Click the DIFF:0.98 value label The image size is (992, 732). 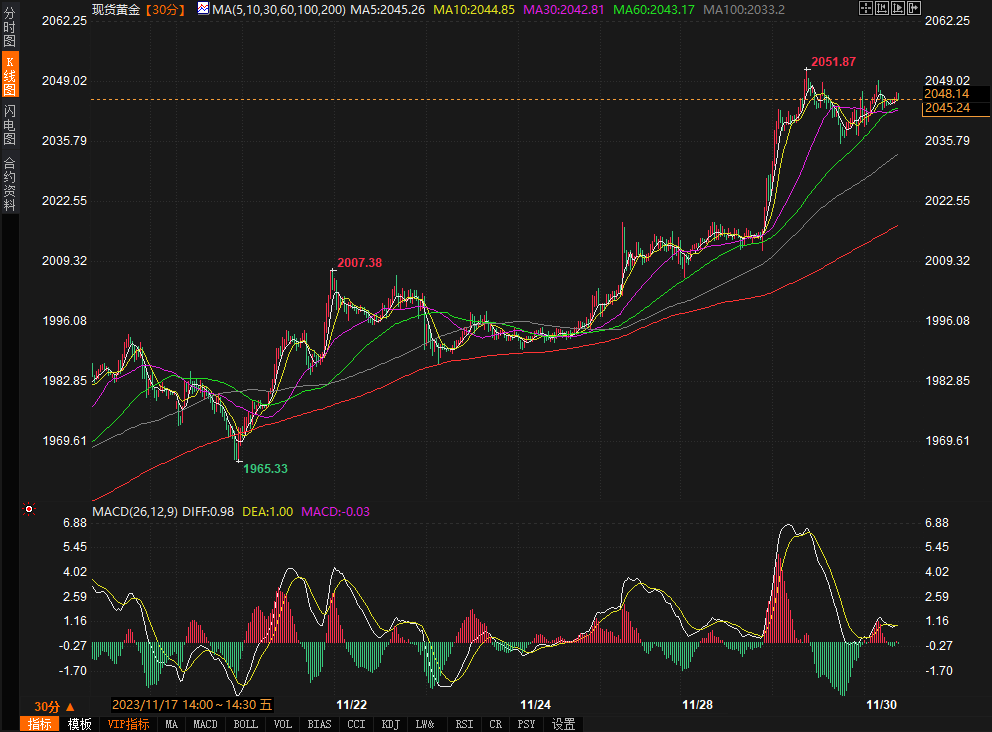pyautogui.click(x=208, y=511)
